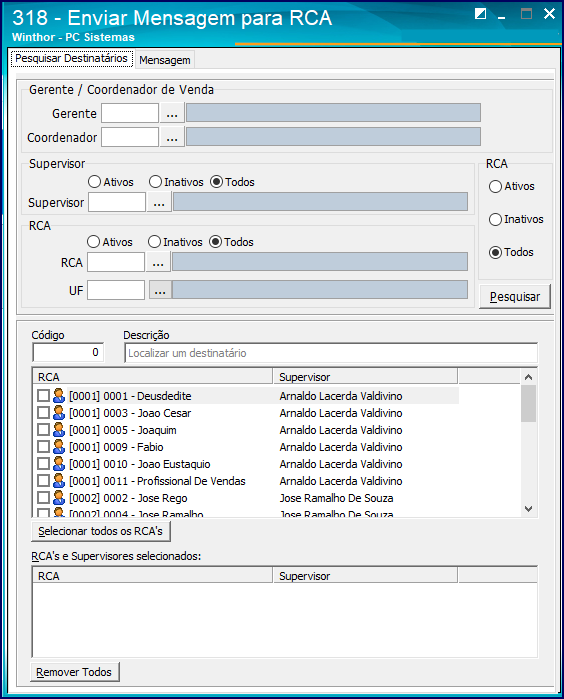564x699 pixels.
Task: Close the Enviar Mensagem window
Action: coord(549,14)
